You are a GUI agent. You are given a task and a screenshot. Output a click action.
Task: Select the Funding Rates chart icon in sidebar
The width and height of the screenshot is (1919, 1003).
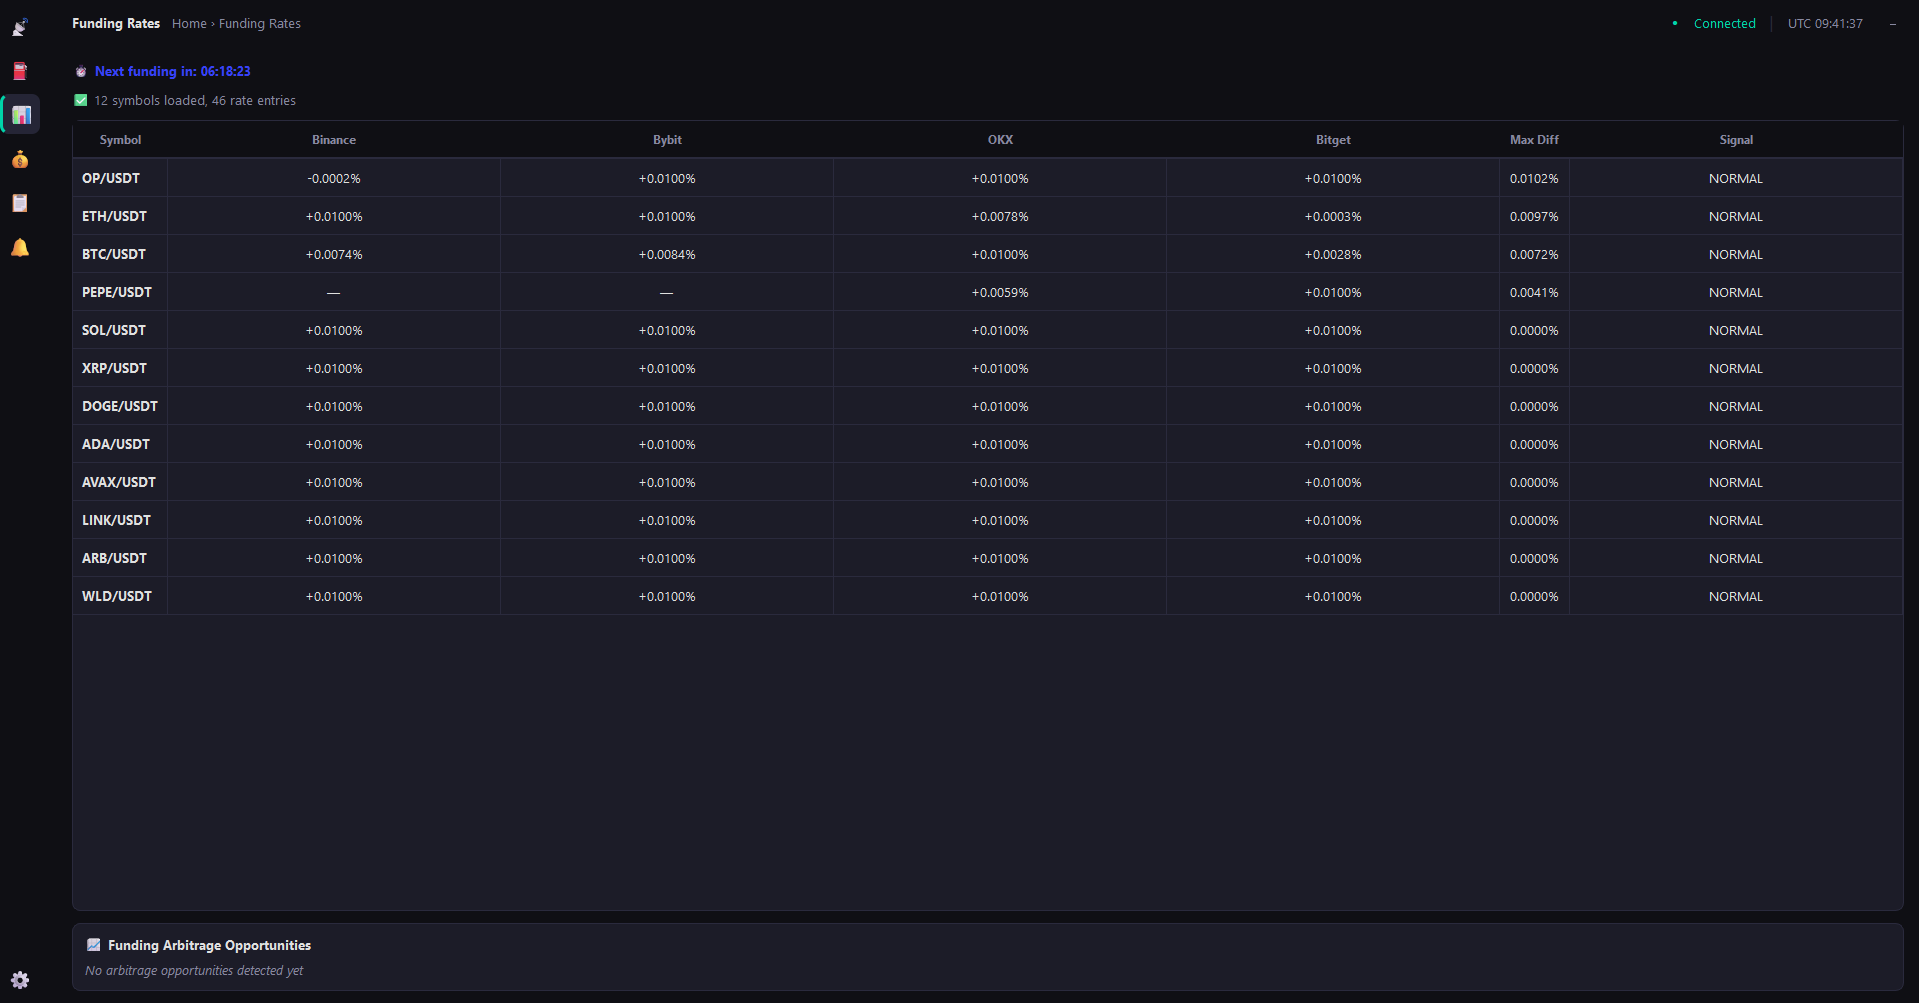pyautogui.click(x=20, y=114)
